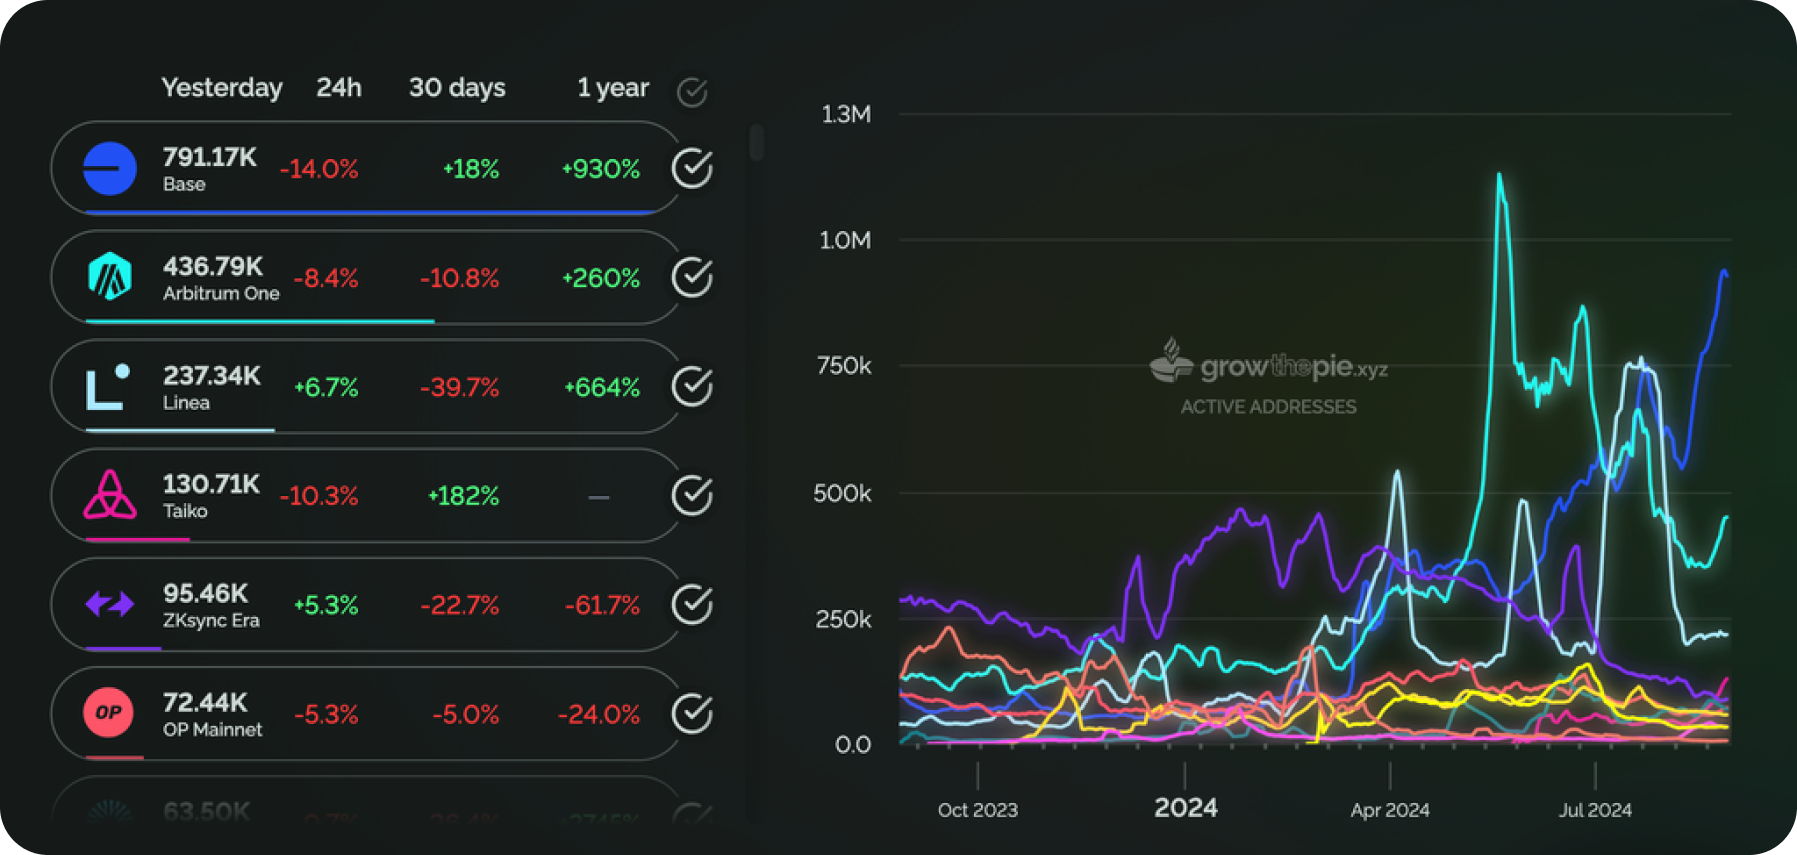Viewport: 1797px width, 855px height.
Task: Sort by the 24h column header
Action: click(x=339, y=88)
